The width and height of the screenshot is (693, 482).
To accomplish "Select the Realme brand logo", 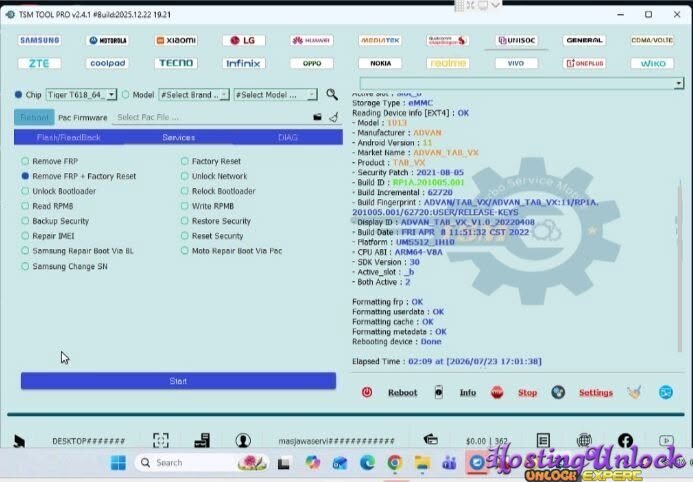I will click(x=448, y=63).
